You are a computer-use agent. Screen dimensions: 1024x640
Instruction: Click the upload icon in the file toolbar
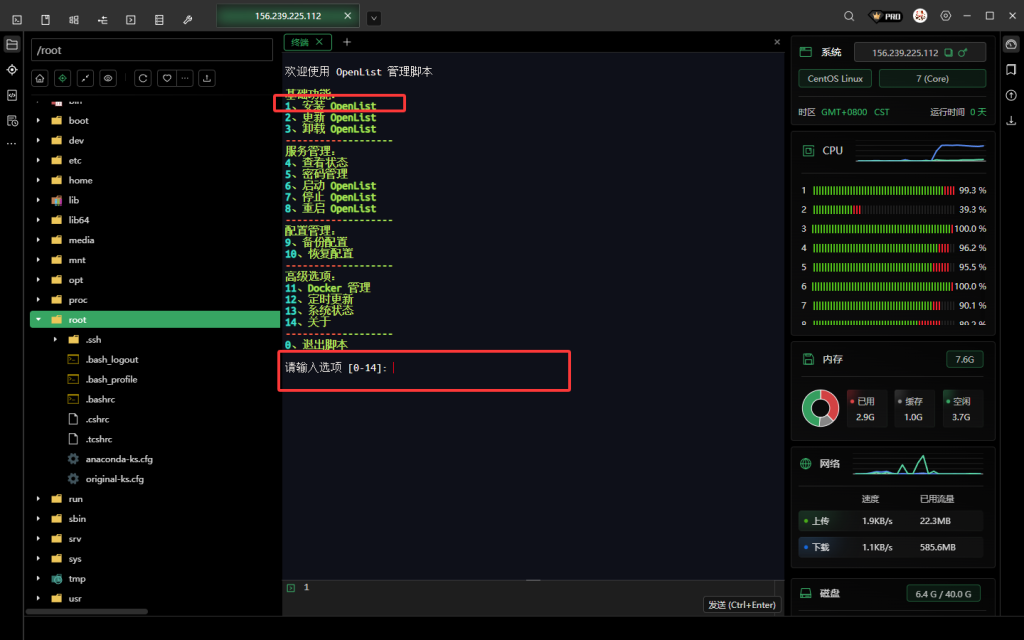[206, 78]
